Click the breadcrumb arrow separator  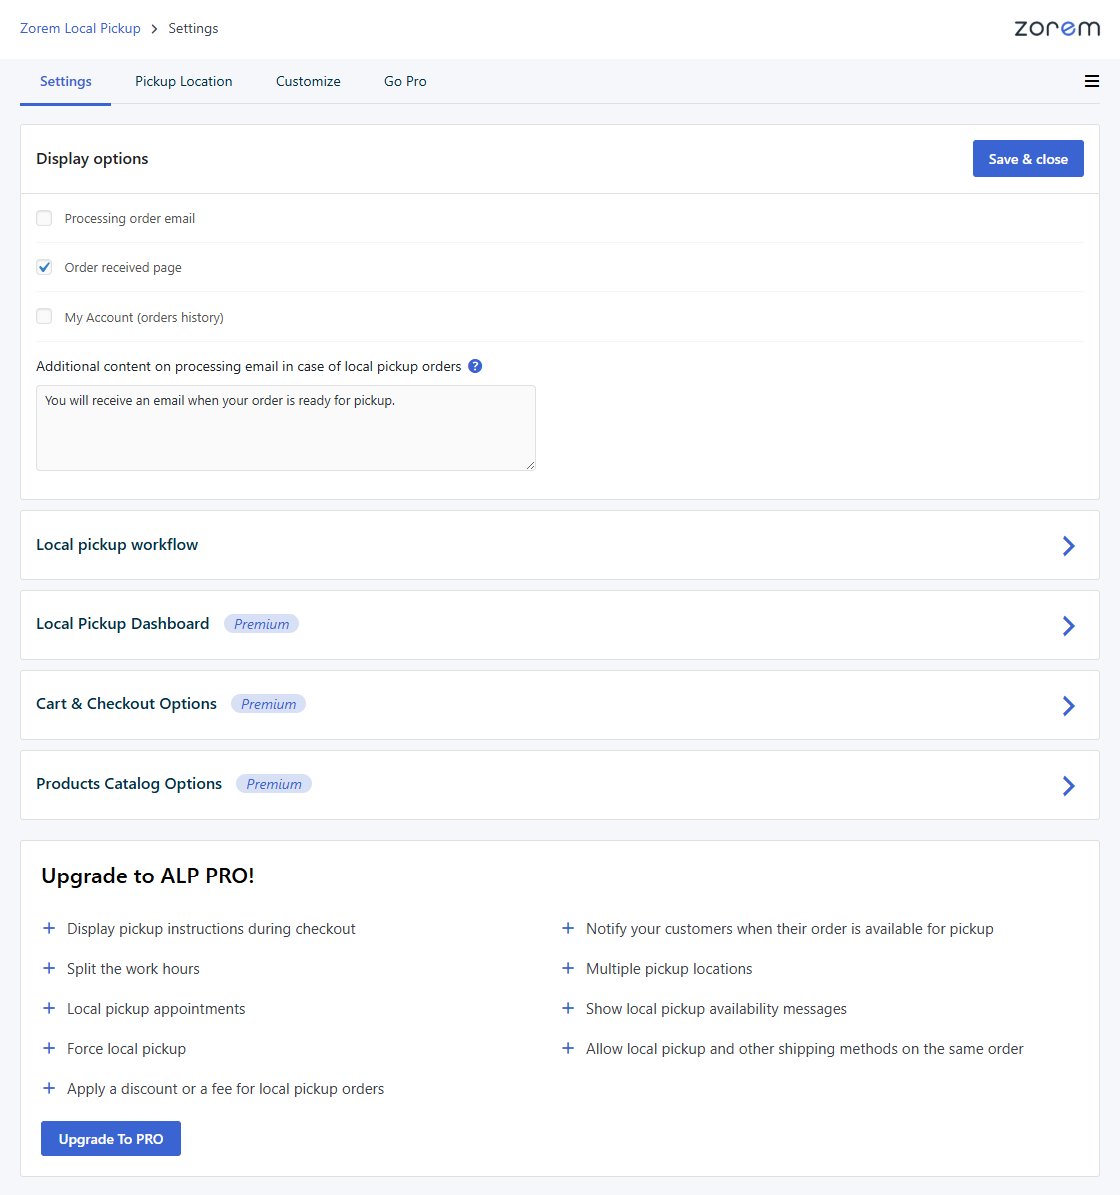coord(154,29)
